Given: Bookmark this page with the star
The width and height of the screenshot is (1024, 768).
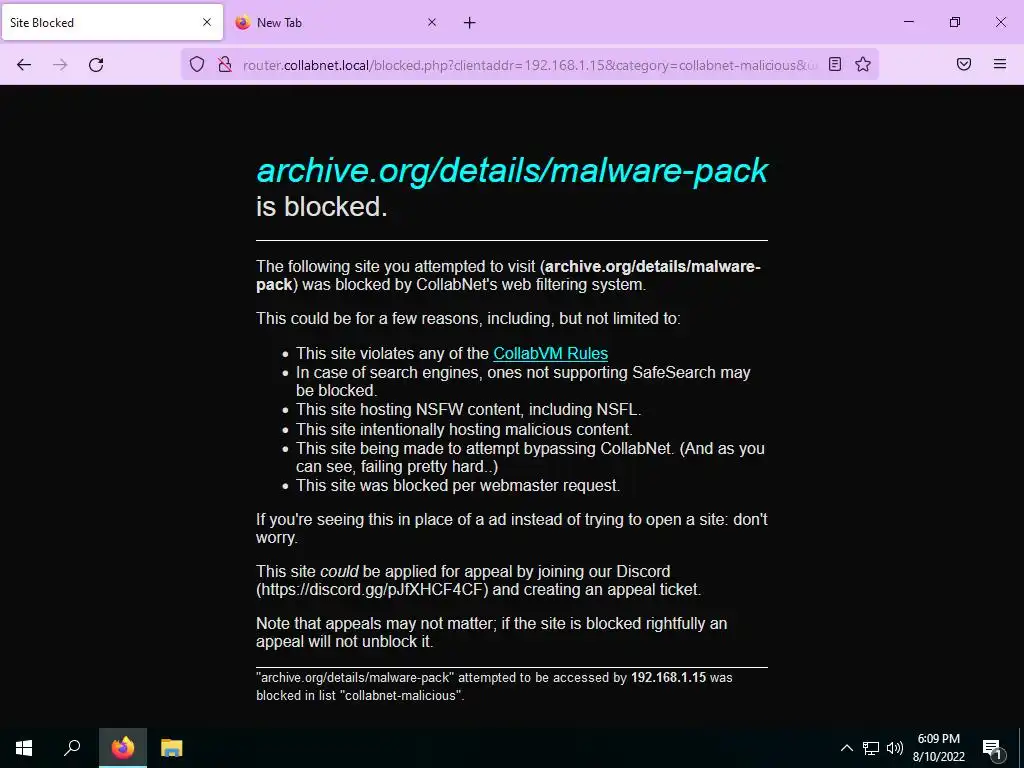Looking at the screenshot, I should [x=863, y=64].
